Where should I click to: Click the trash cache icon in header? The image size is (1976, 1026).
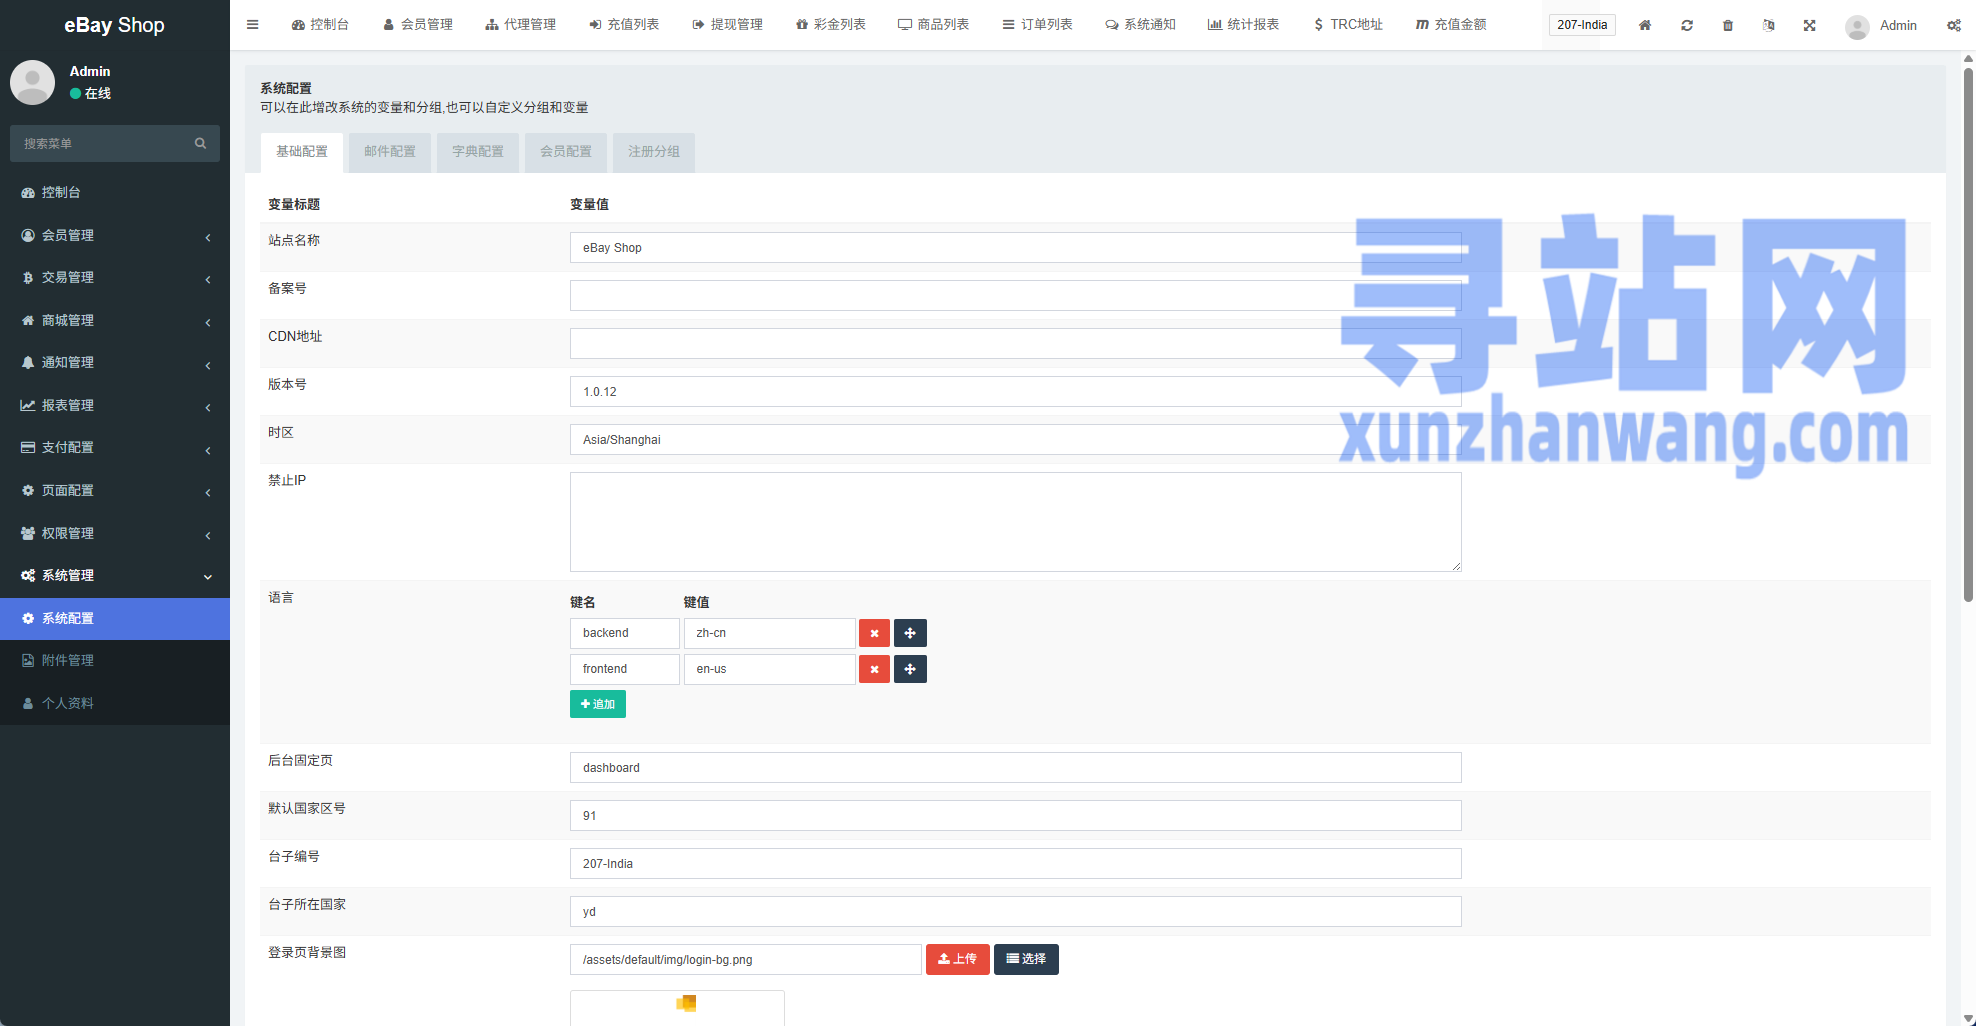coord(1728,25)
